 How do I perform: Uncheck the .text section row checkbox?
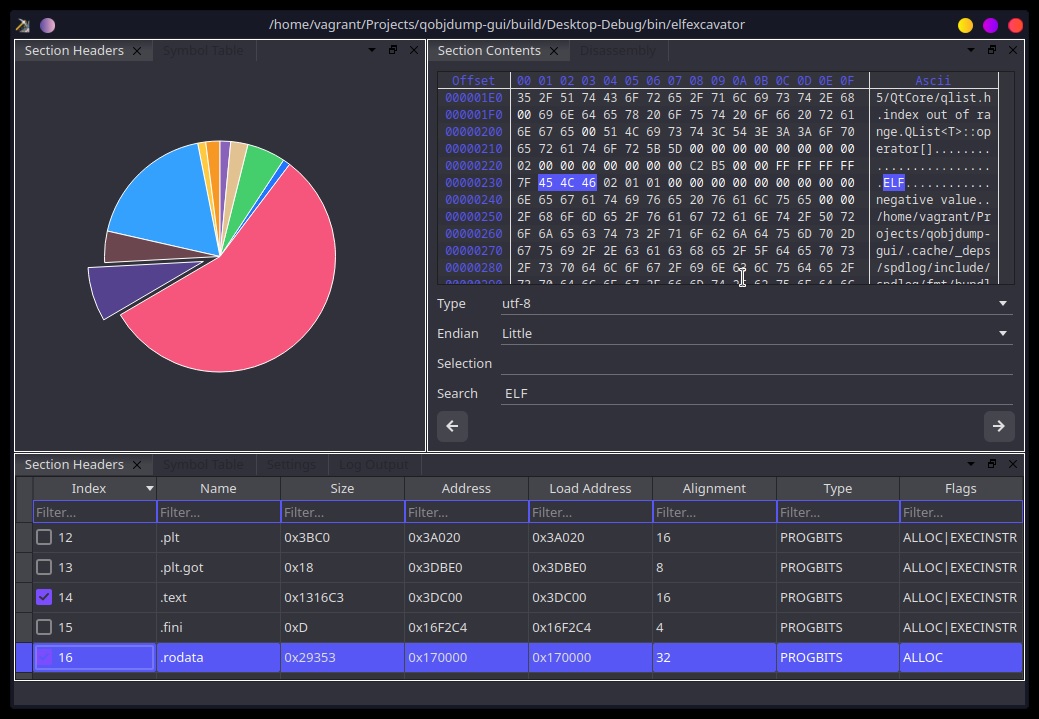point(44,598)
